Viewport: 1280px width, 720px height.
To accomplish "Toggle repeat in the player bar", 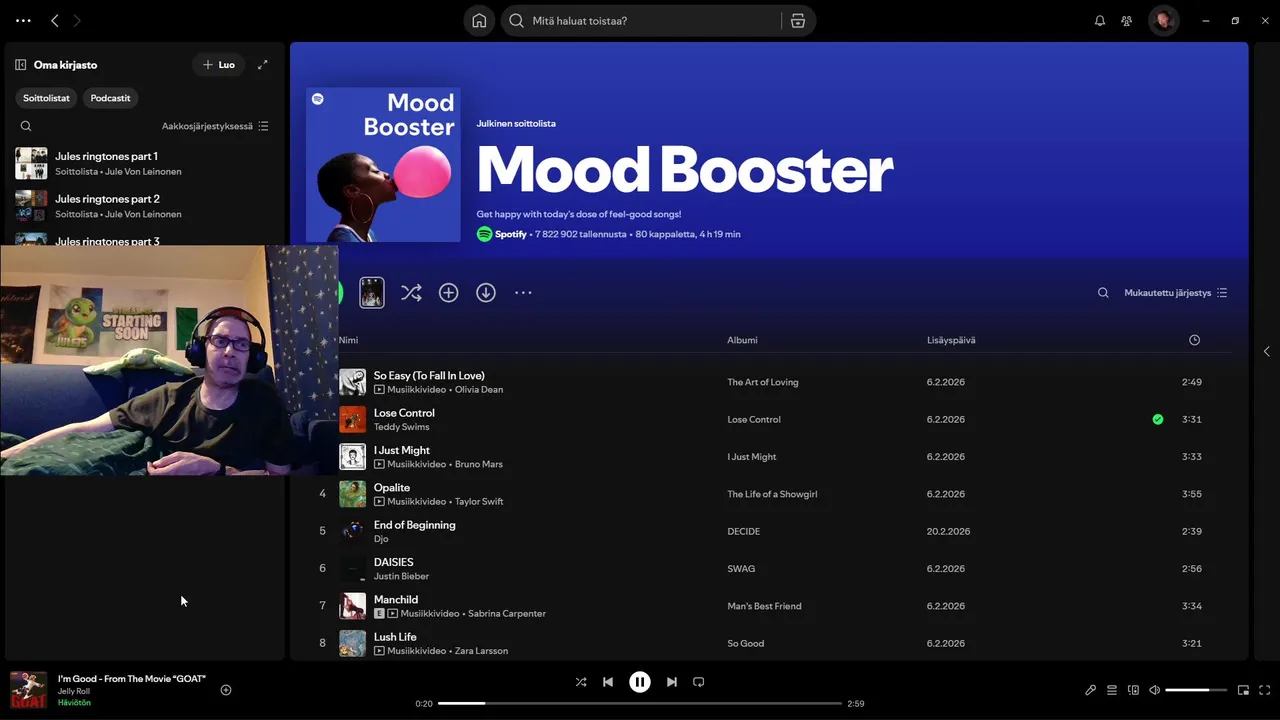I will tap(699, 682).
